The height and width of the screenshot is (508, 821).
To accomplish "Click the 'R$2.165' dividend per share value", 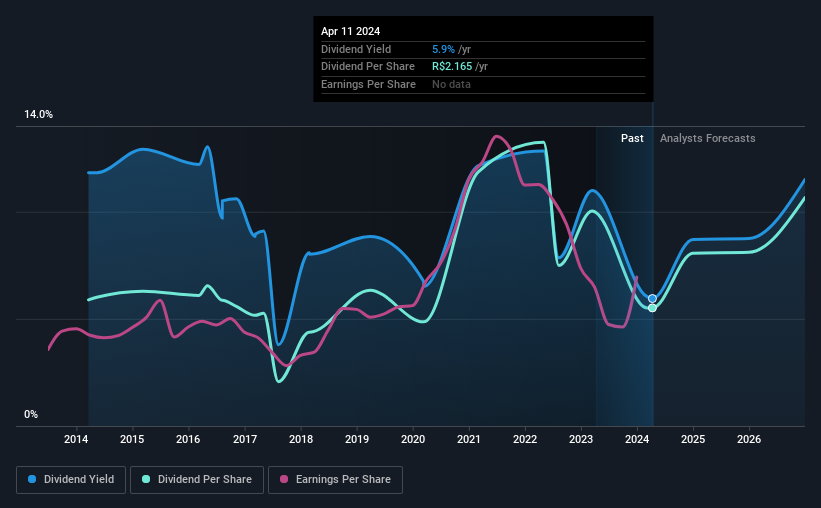I will coord(452,67).
